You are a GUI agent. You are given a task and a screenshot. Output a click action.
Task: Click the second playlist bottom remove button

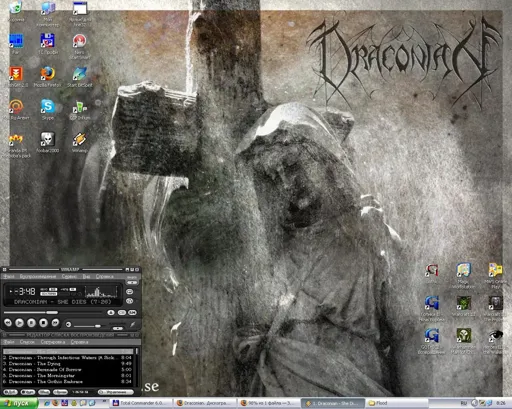coord(28,392)
